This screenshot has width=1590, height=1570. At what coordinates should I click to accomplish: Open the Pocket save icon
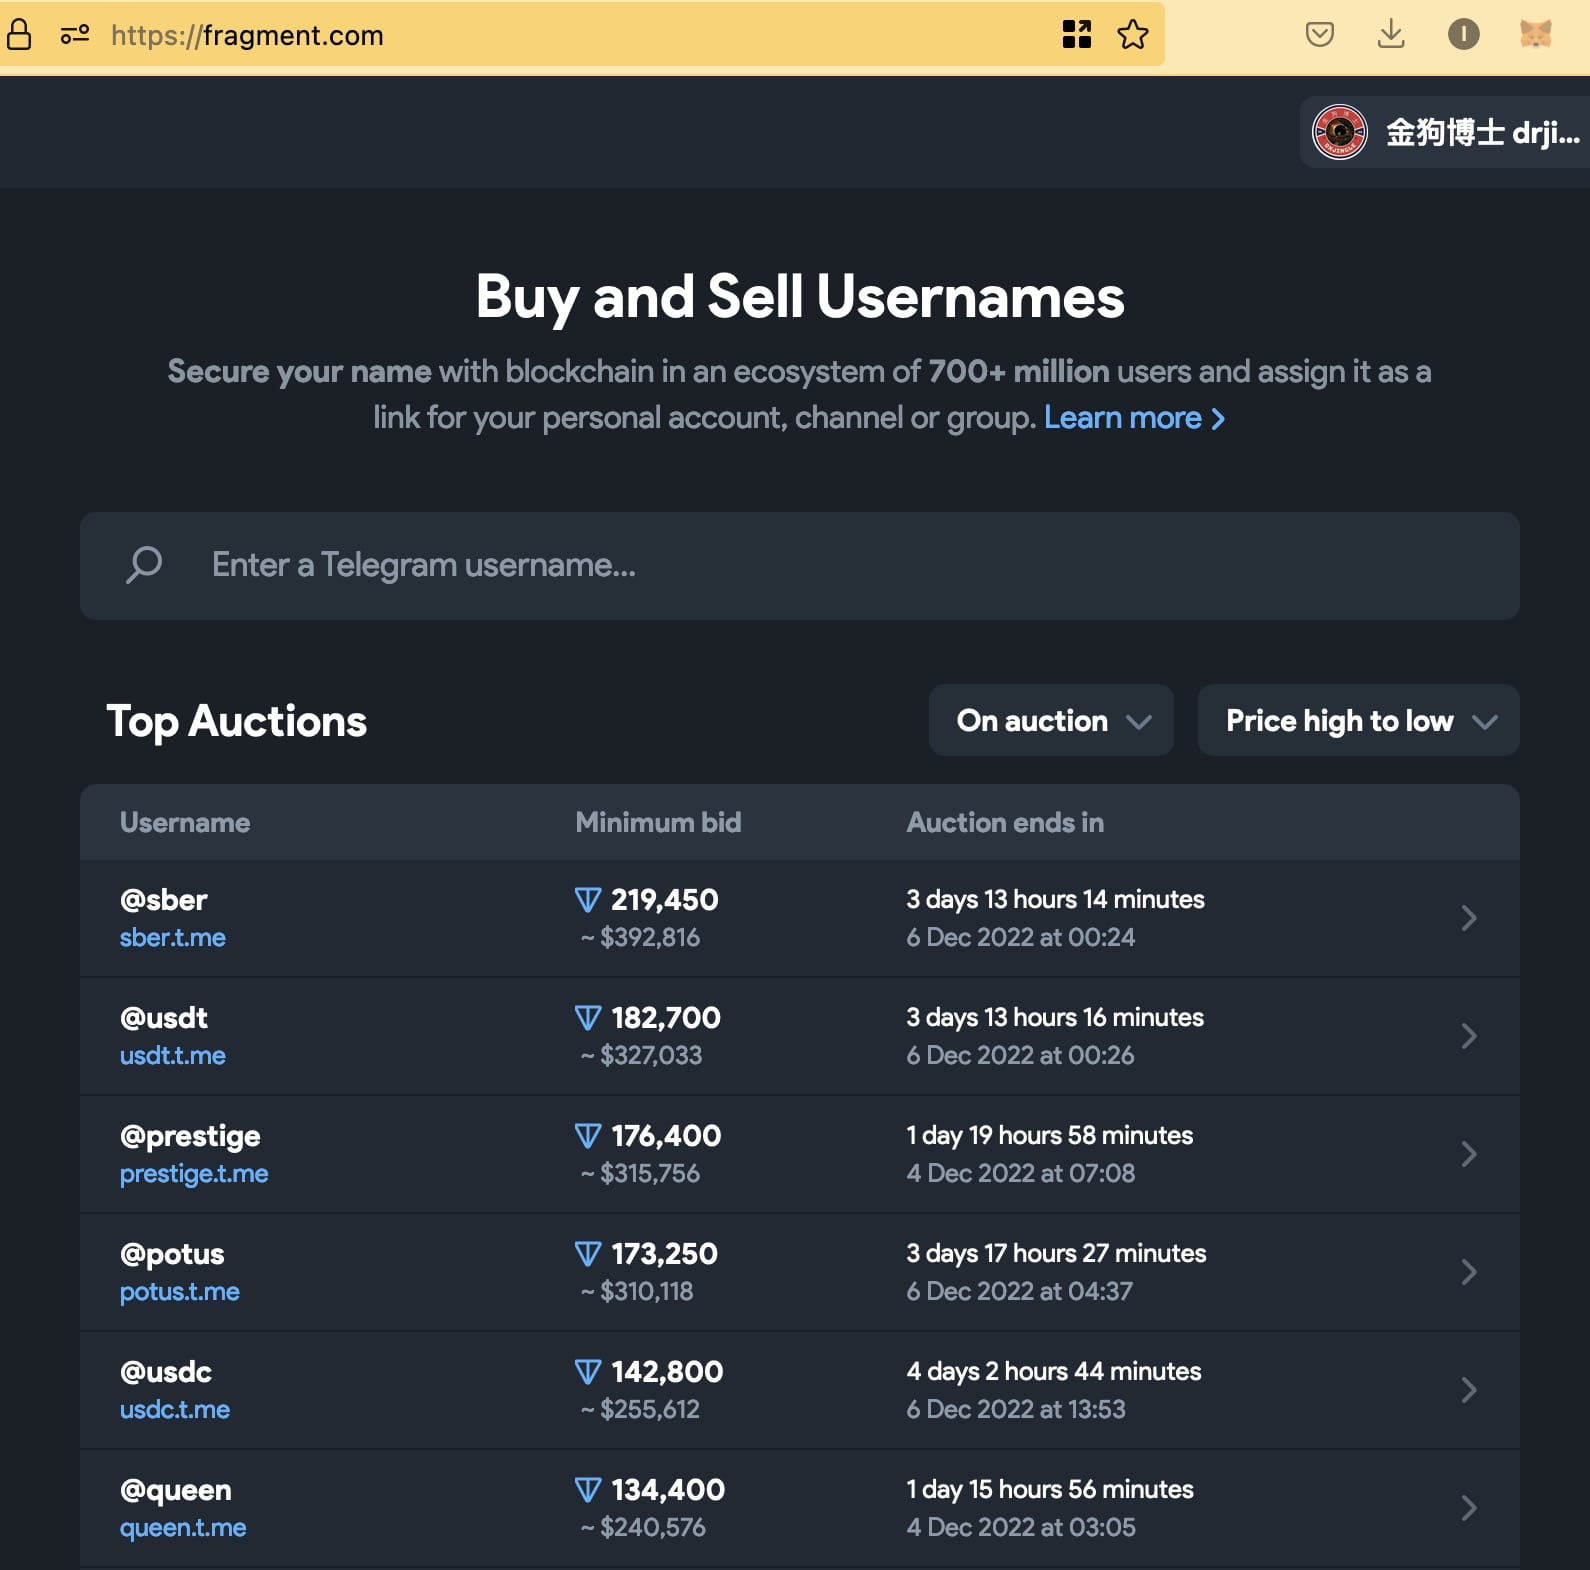pos(1319,35)
